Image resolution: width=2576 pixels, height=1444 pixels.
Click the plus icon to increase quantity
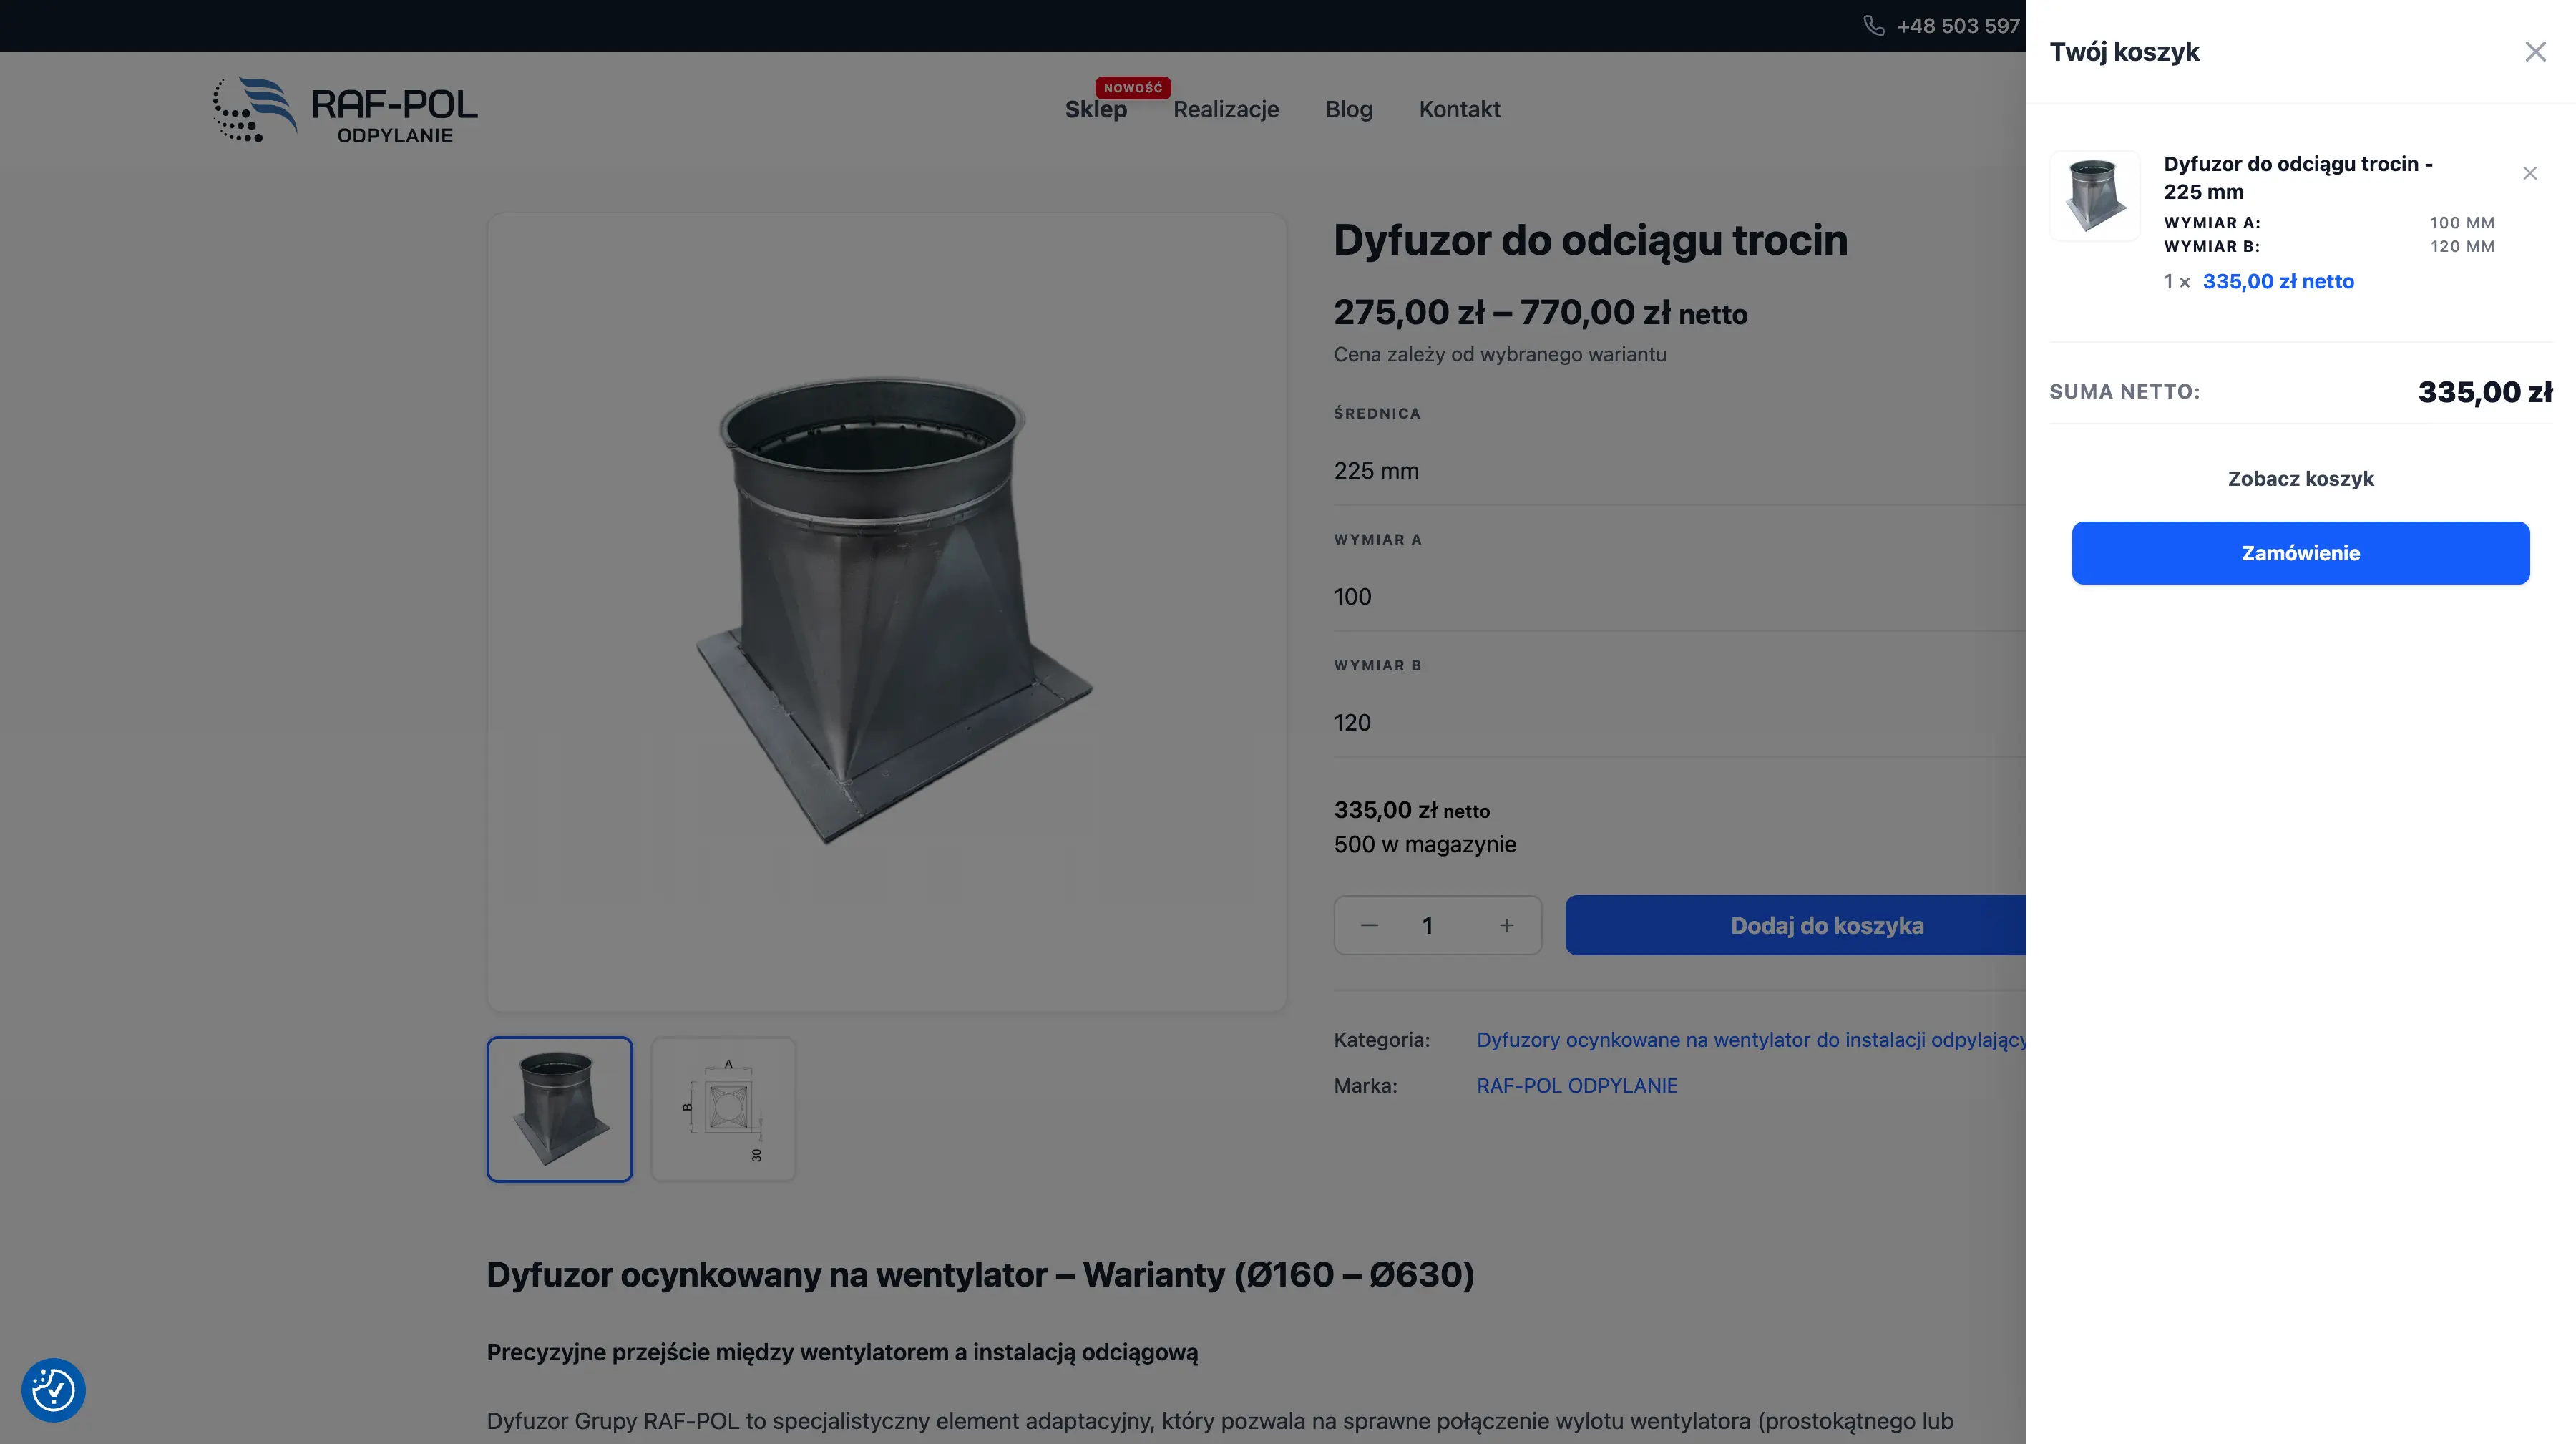[x=1506, y=925]
